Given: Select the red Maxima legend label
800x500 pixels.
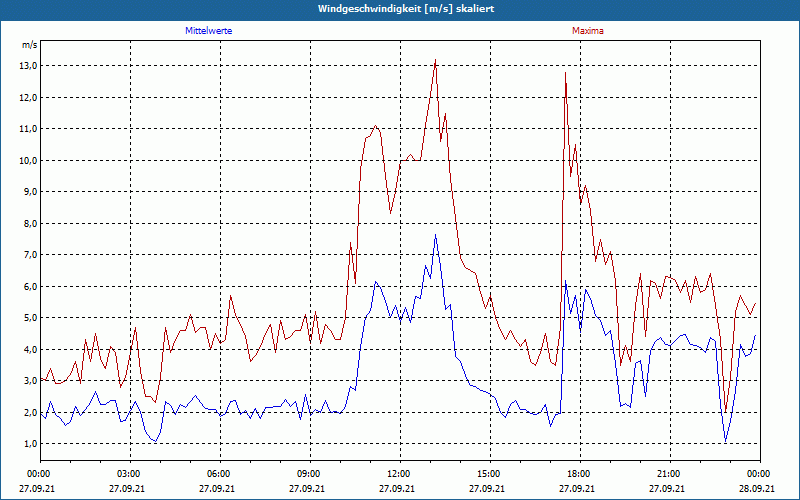Looking at the screenshot, I should 588,31.
